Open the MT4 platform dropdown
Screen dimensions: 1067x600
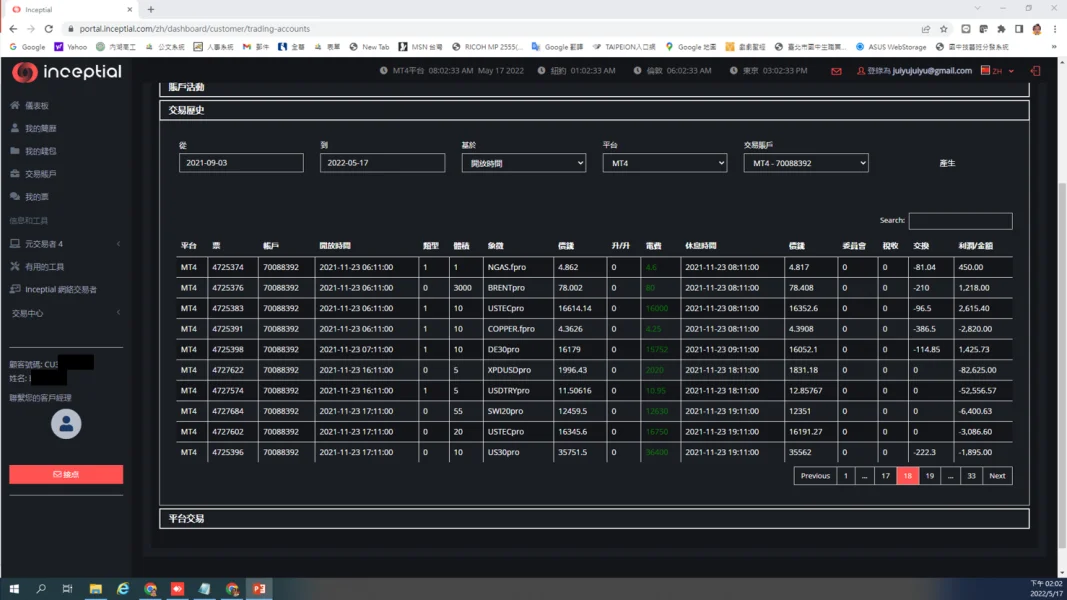pos(664,163)
